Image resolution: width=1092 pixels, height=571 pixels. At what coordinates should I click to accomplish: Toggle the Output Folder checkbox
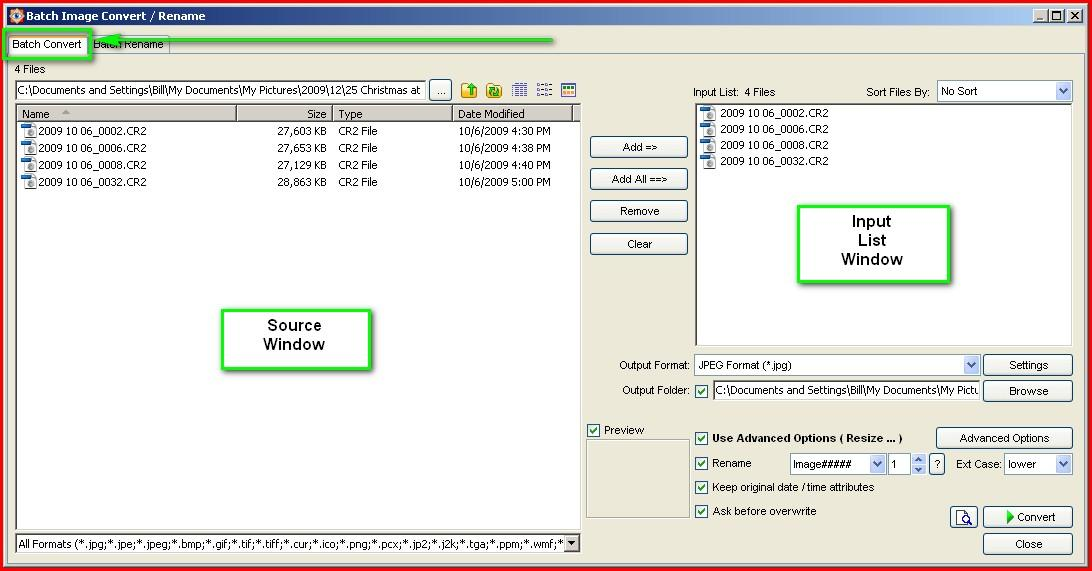(x=701, y=391)
